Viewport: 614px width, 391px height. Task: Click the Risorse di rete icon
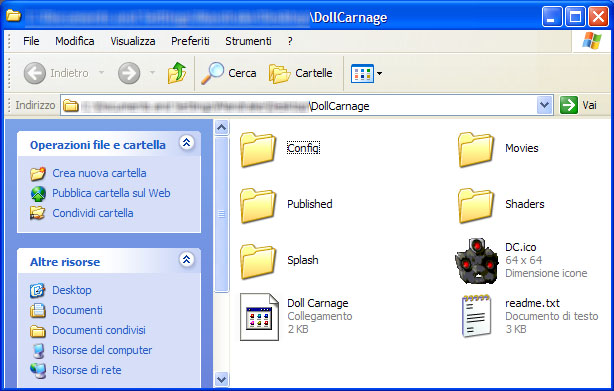(x=38, y=371)
